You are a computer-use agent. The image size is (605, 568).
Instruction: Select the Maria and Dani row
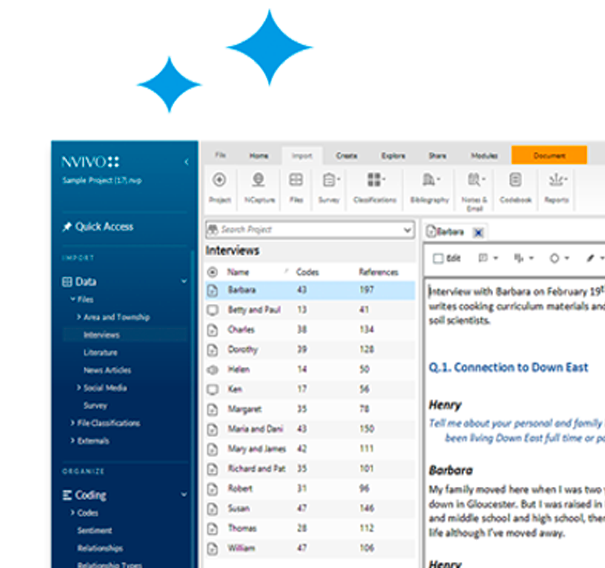(x=310, y=429)
